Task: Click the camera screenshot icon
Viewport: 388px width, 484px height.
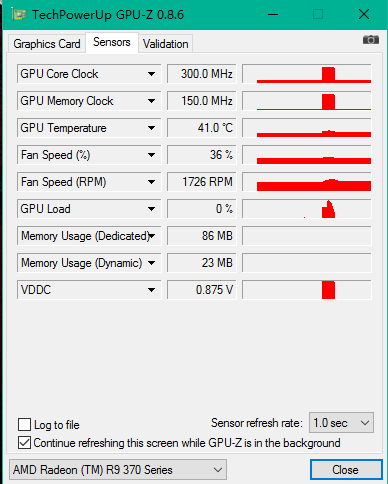Action: point(371,40)
